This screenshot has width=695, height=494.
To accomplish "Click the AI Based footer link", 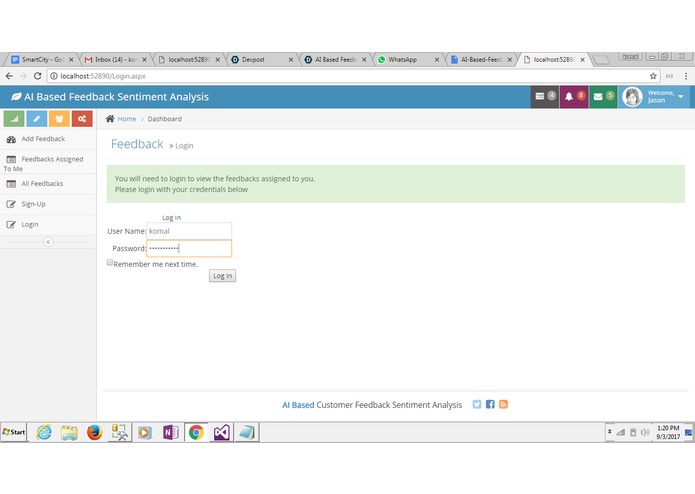I will pos(298,405).
